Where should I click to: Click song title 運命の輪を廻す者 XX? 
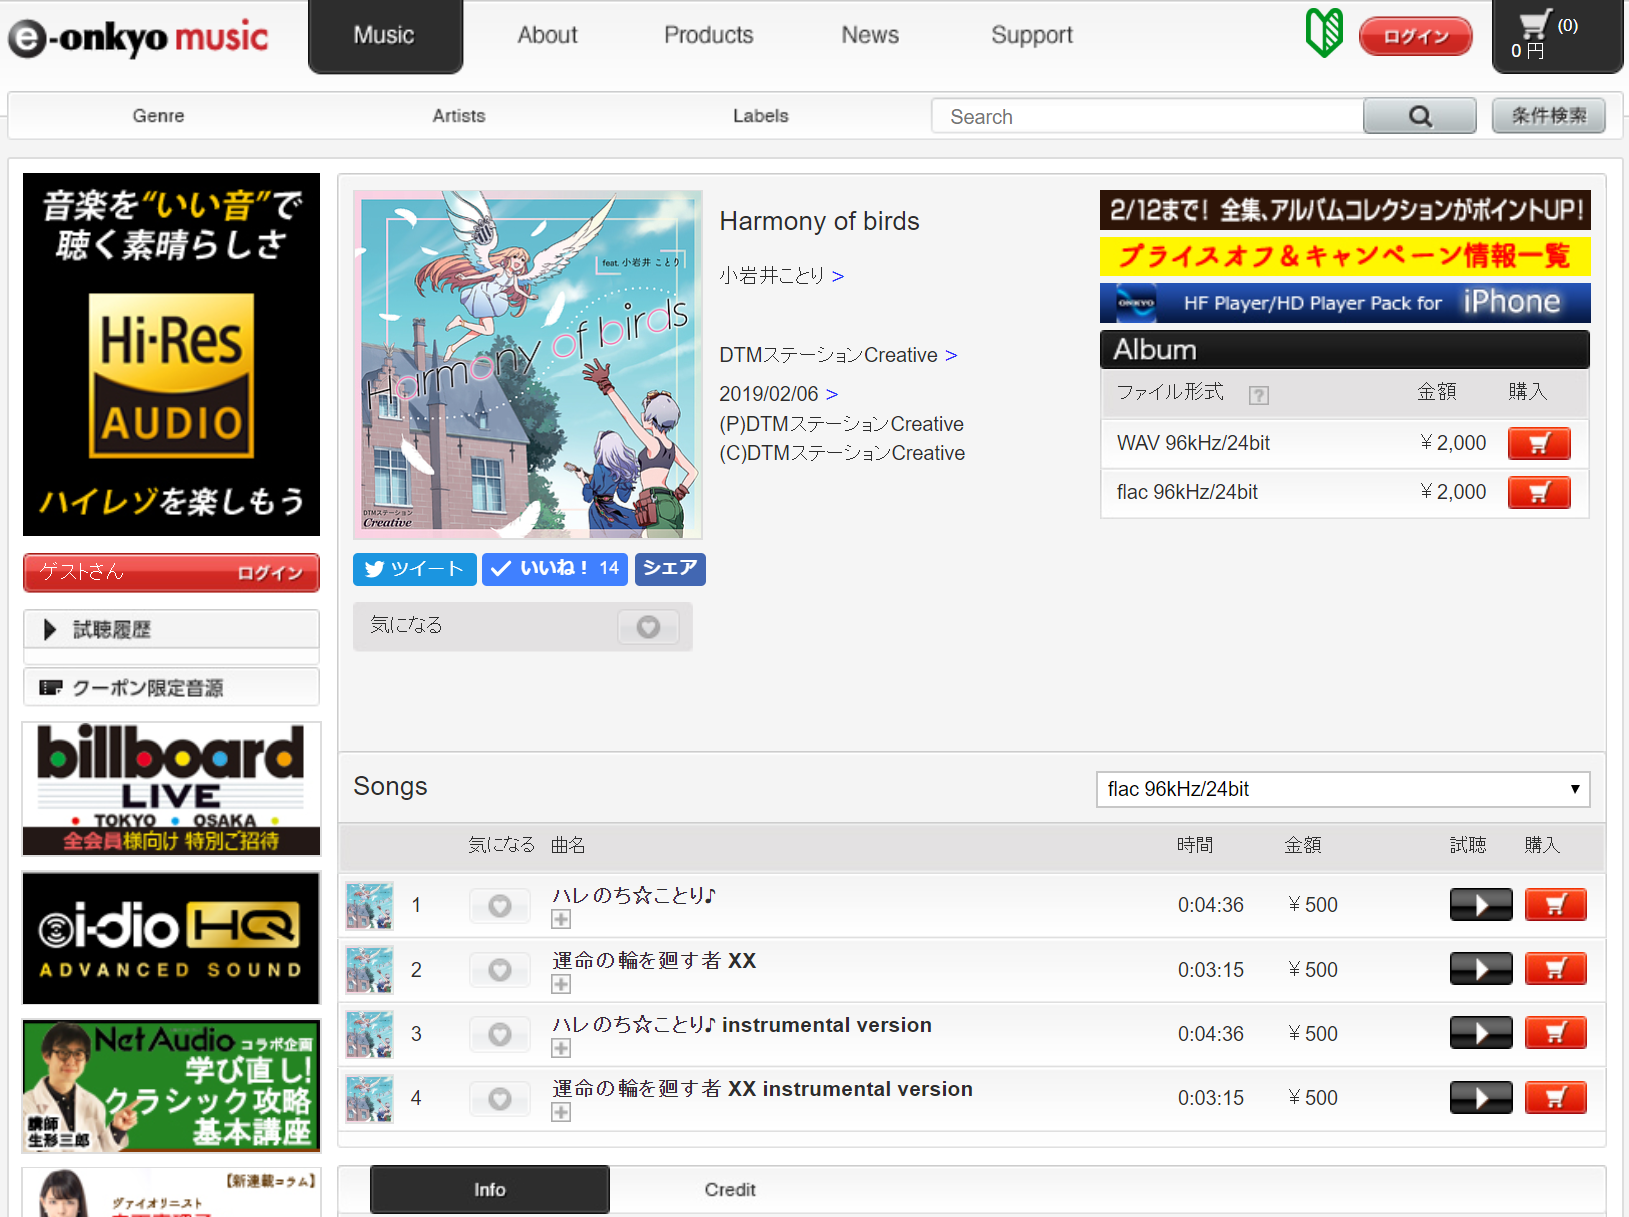point(654,961)
